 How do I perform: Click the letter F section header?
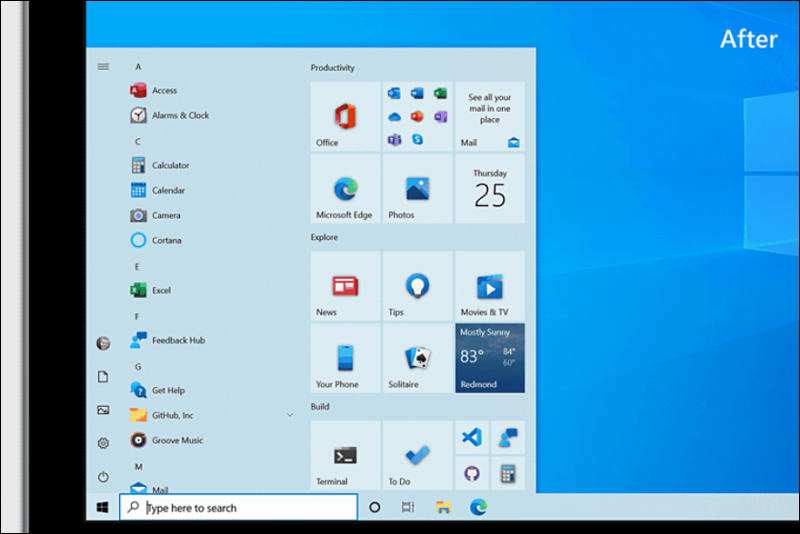[x=137, y=317]
